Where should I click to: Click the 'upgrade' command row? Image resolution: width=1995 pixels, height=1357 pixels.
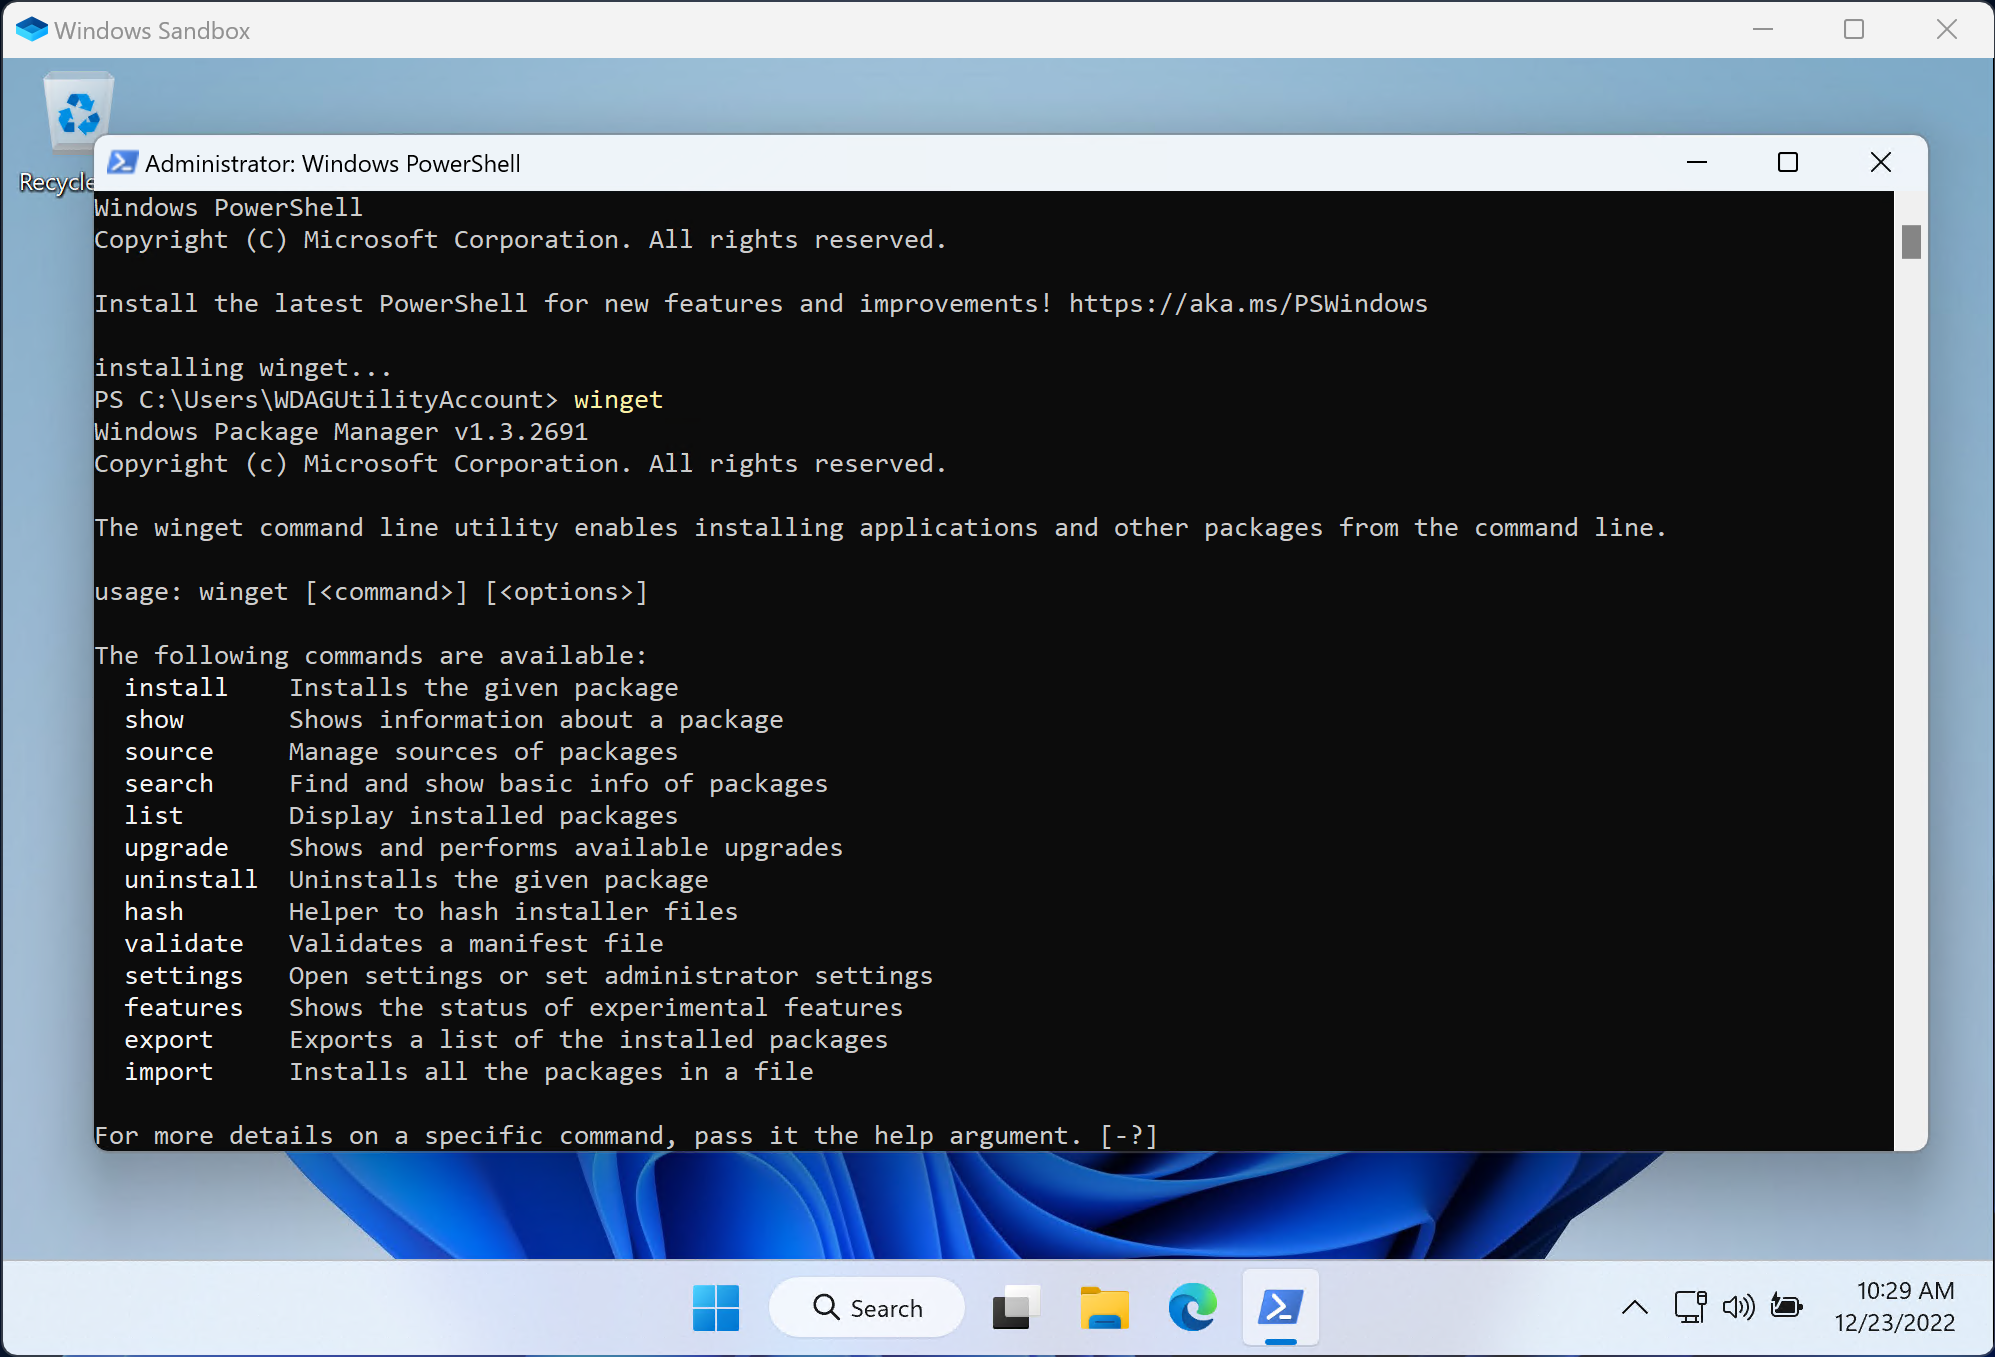point(484,848)
